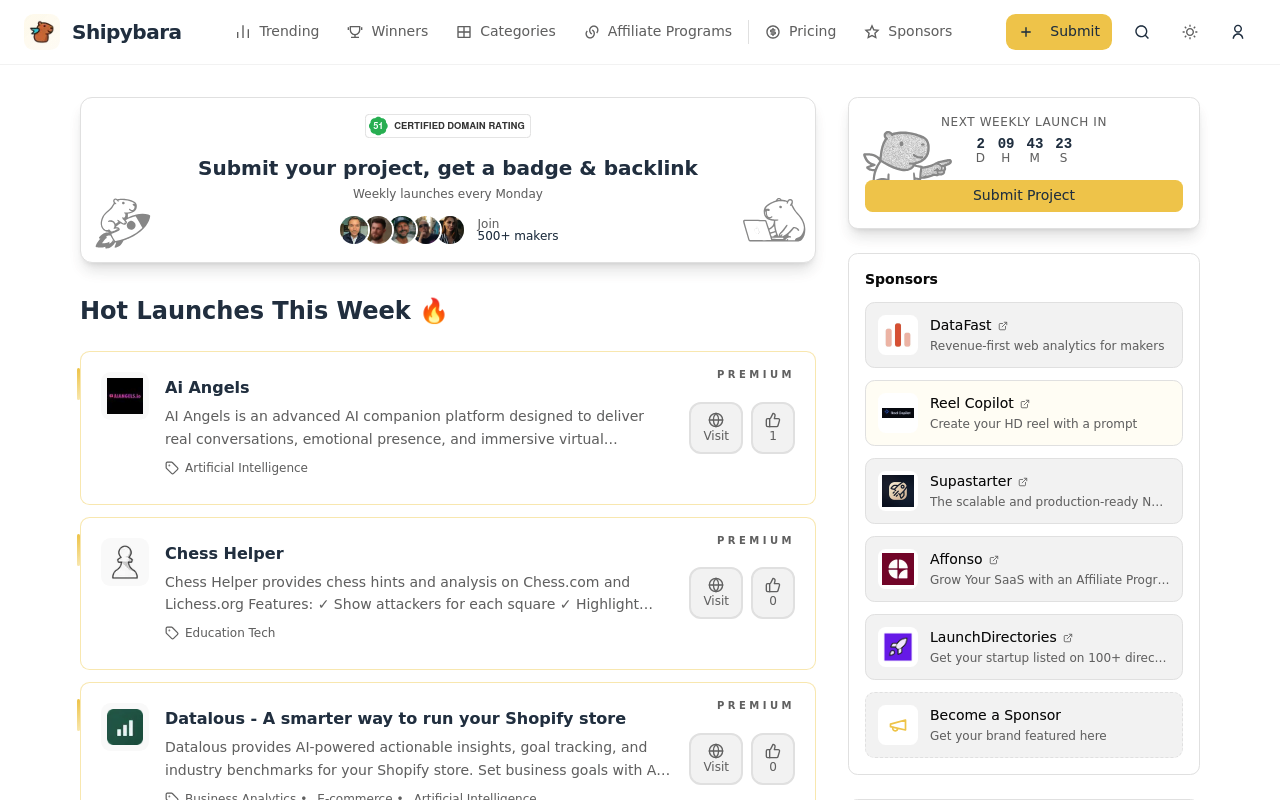Visit the Chess Helper website
This screenshot has width=1280, height=800.
click(x=716, y=593)
